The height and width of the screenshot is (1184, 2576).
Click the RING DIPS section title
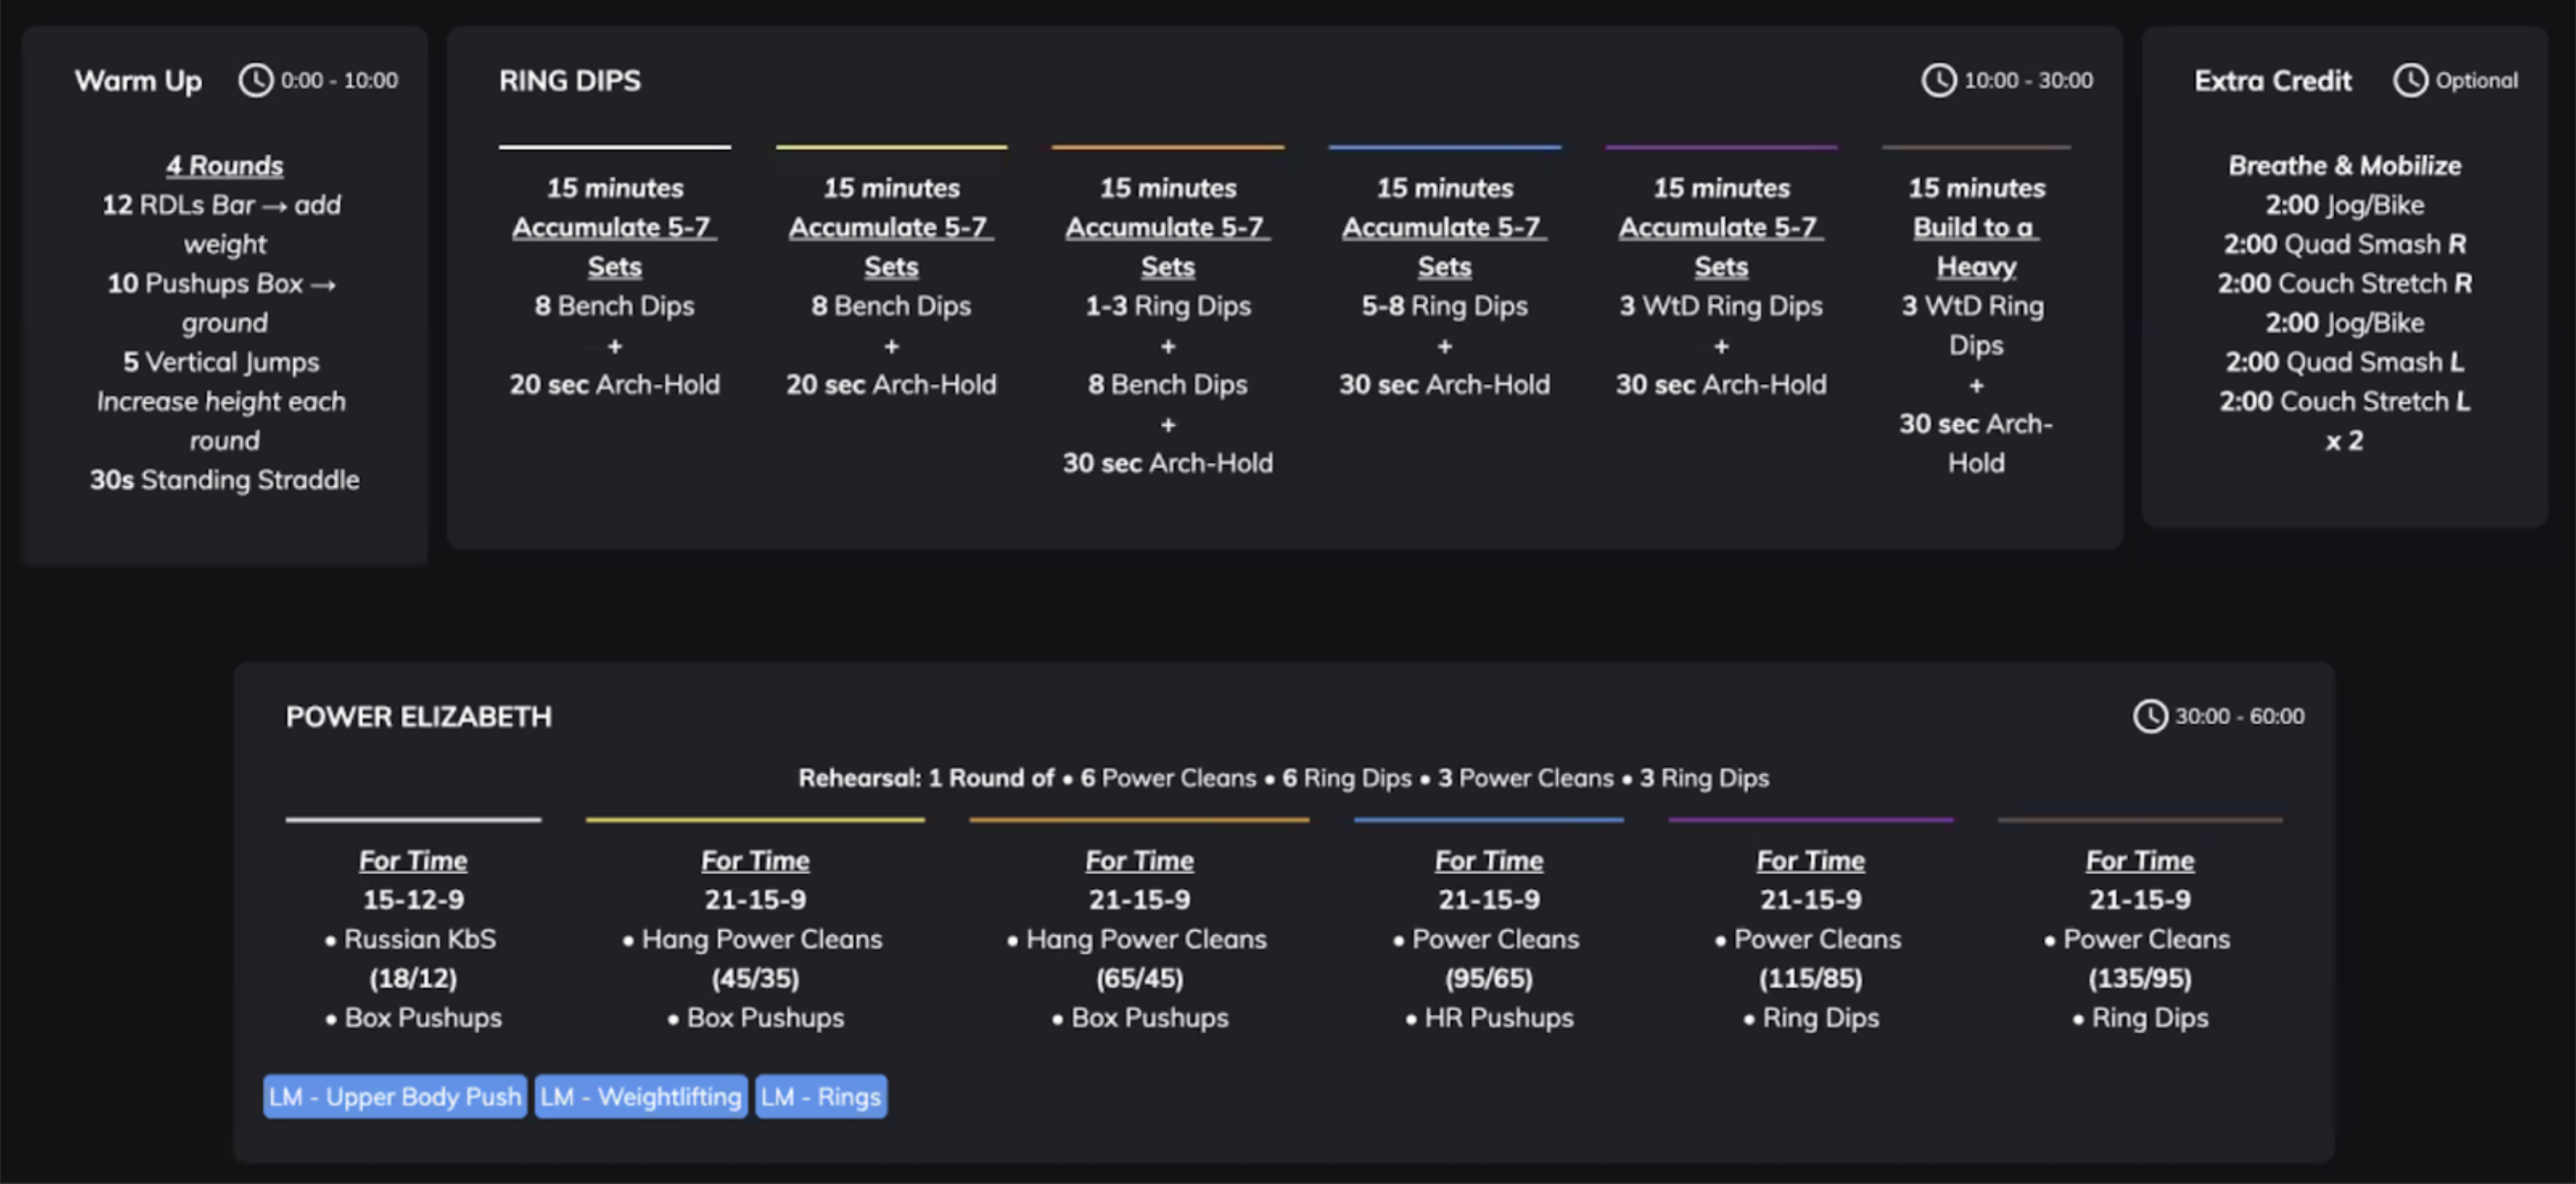click(570, 80)
